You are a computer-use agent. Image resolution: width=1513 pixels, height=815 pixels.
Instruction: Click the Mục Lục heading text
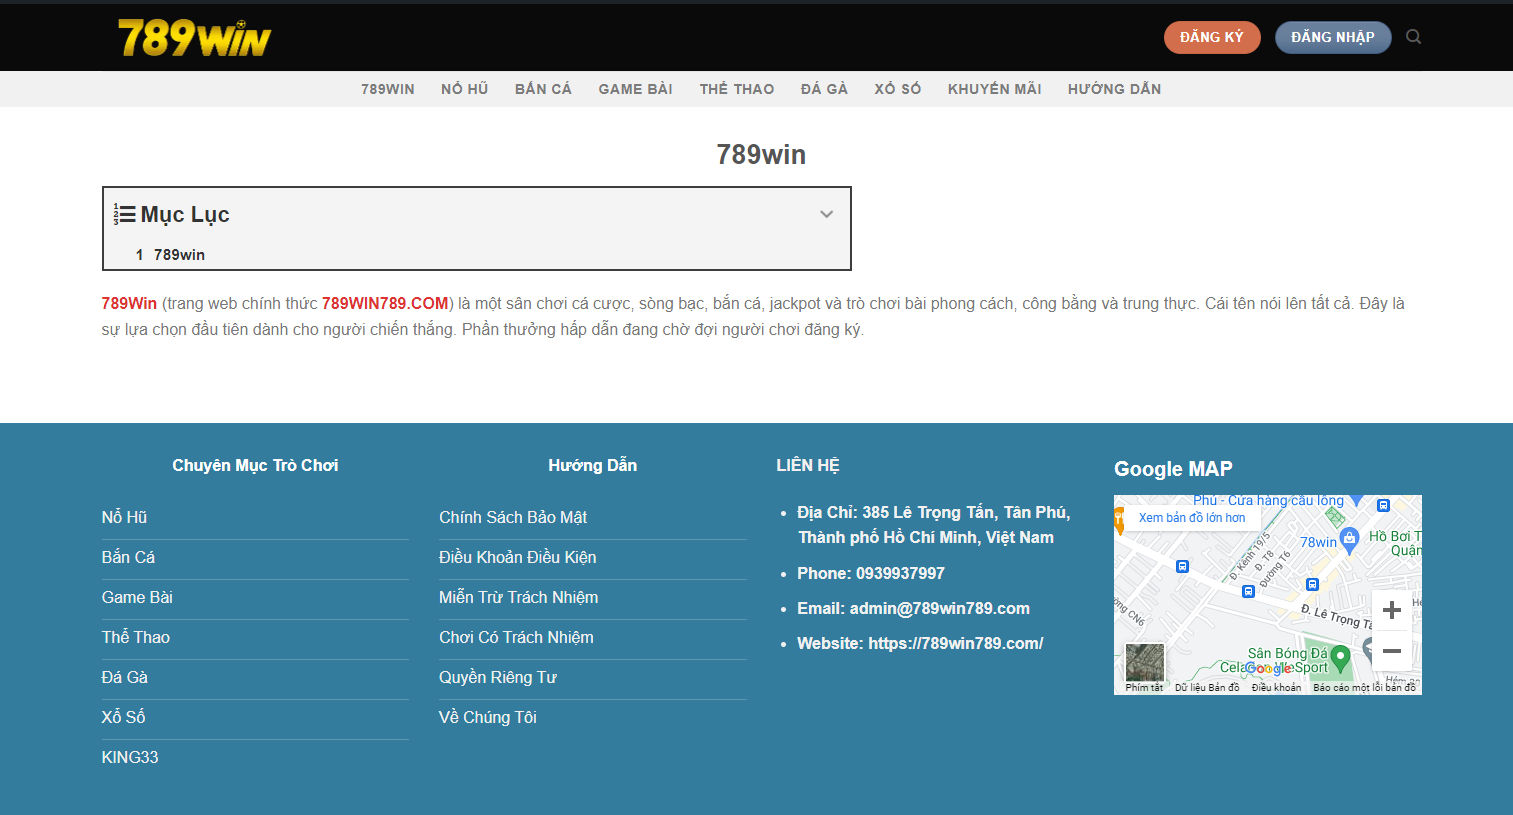click(x=185, y=214)
